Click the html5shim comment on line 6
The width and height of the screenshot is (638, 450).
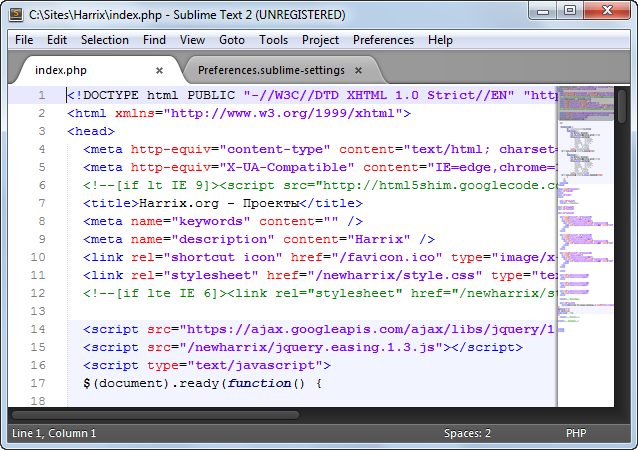320,185
